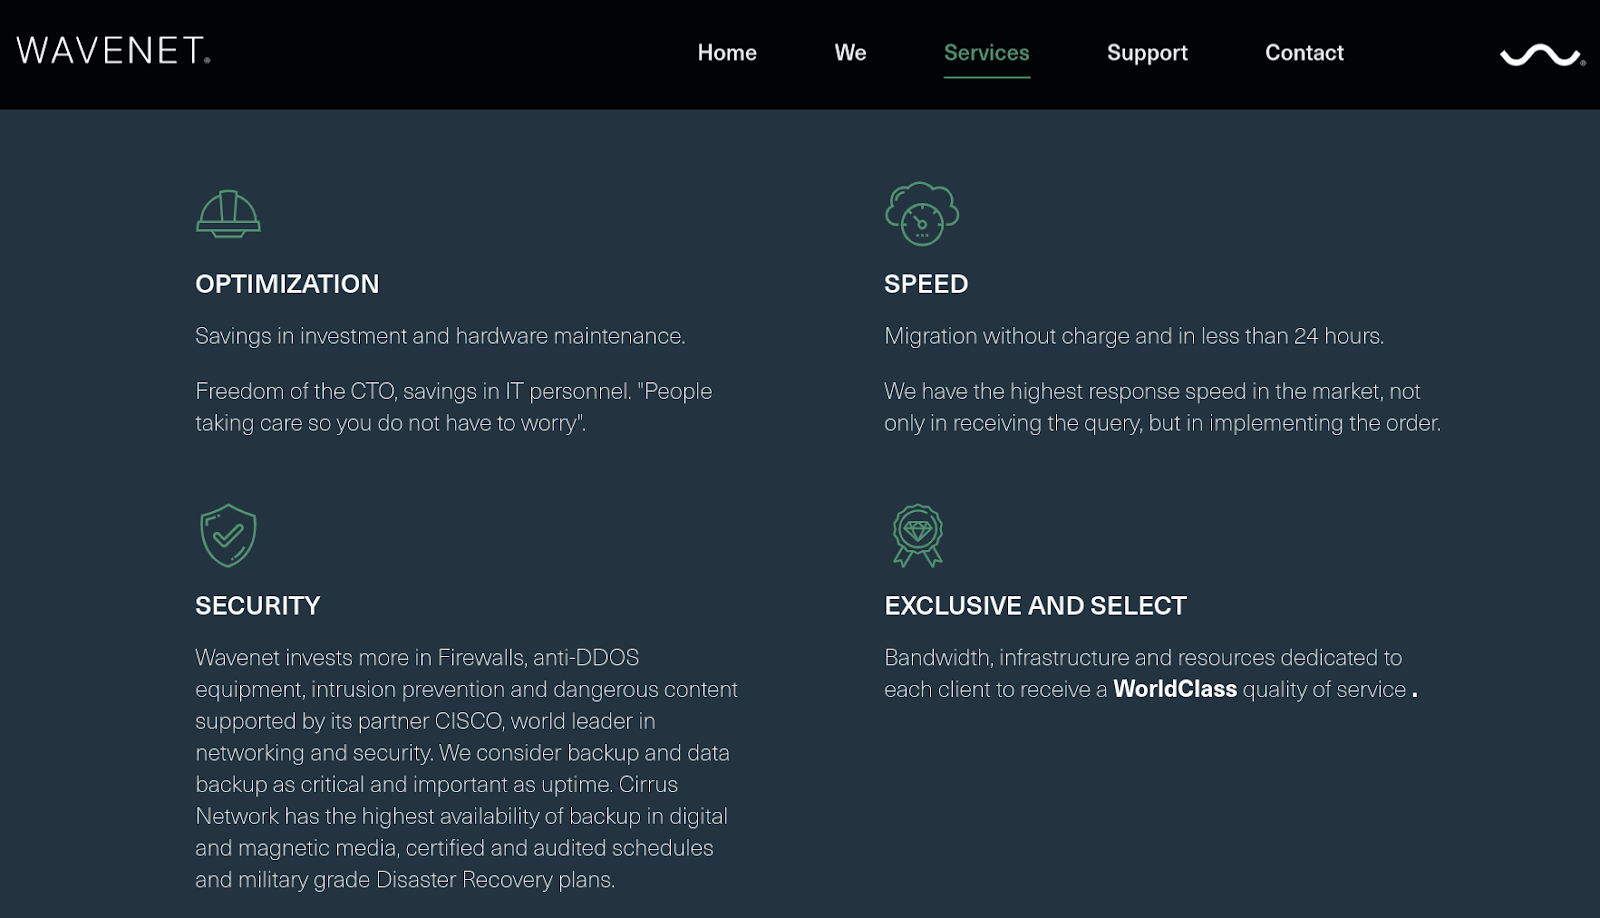This screenshot has height=918, width=1600.
Task: Click the bold WorldClass text
Action: click(x=1175, y=689)
